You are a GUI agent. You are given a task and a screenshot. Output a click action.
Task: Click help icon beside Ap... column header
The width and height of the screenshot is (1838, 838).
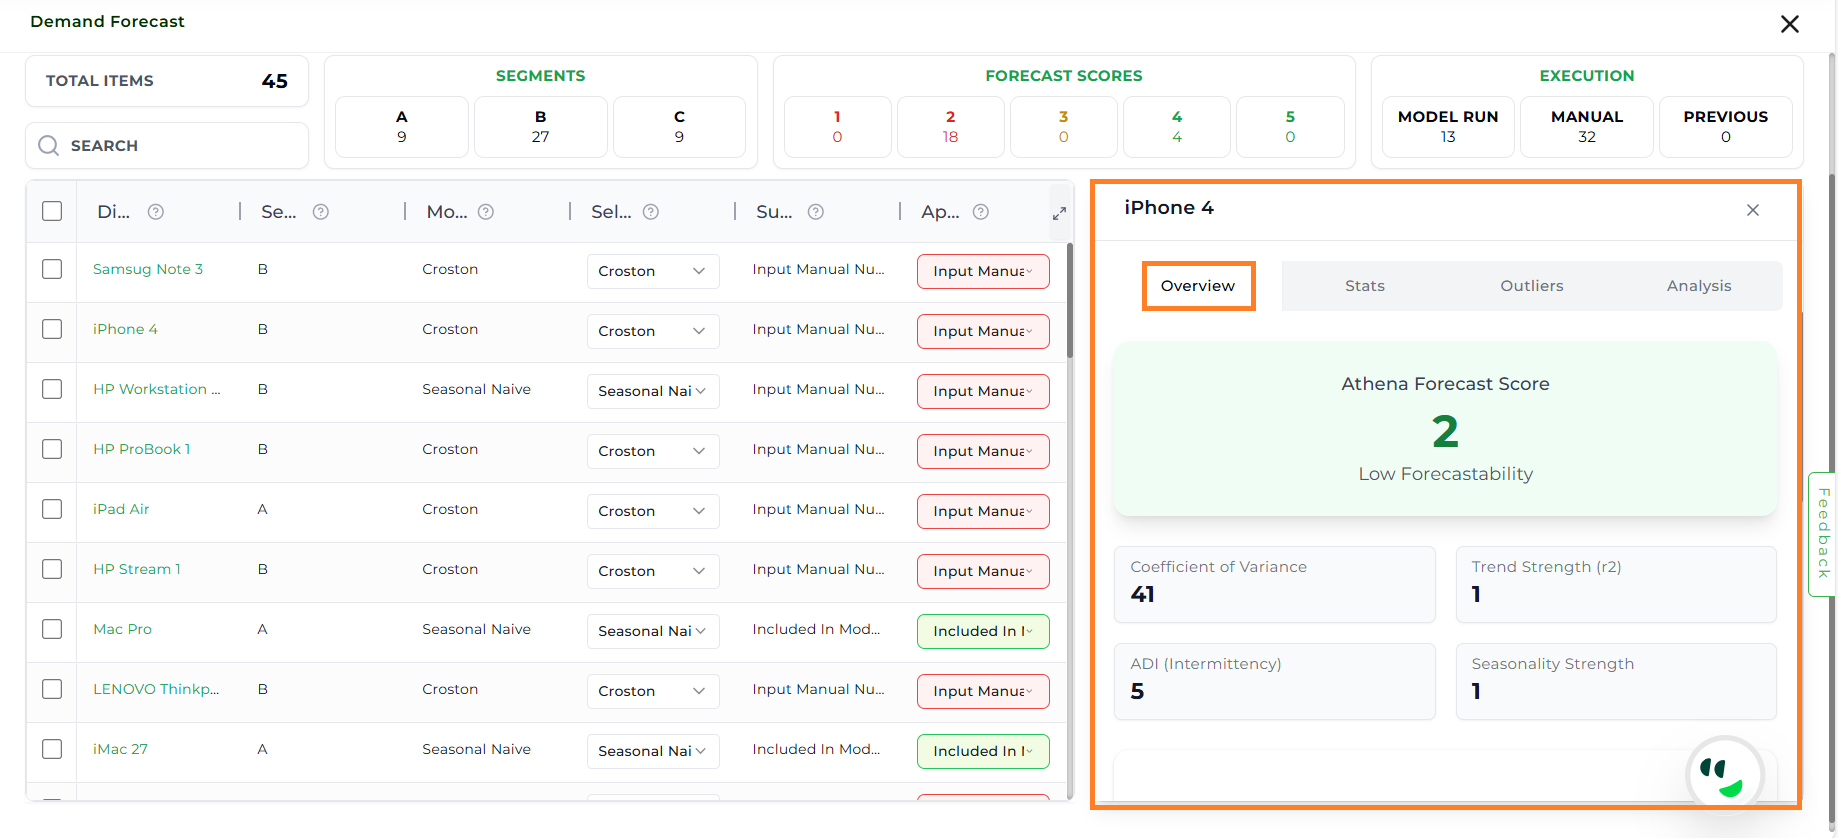[x=981, y=212]
